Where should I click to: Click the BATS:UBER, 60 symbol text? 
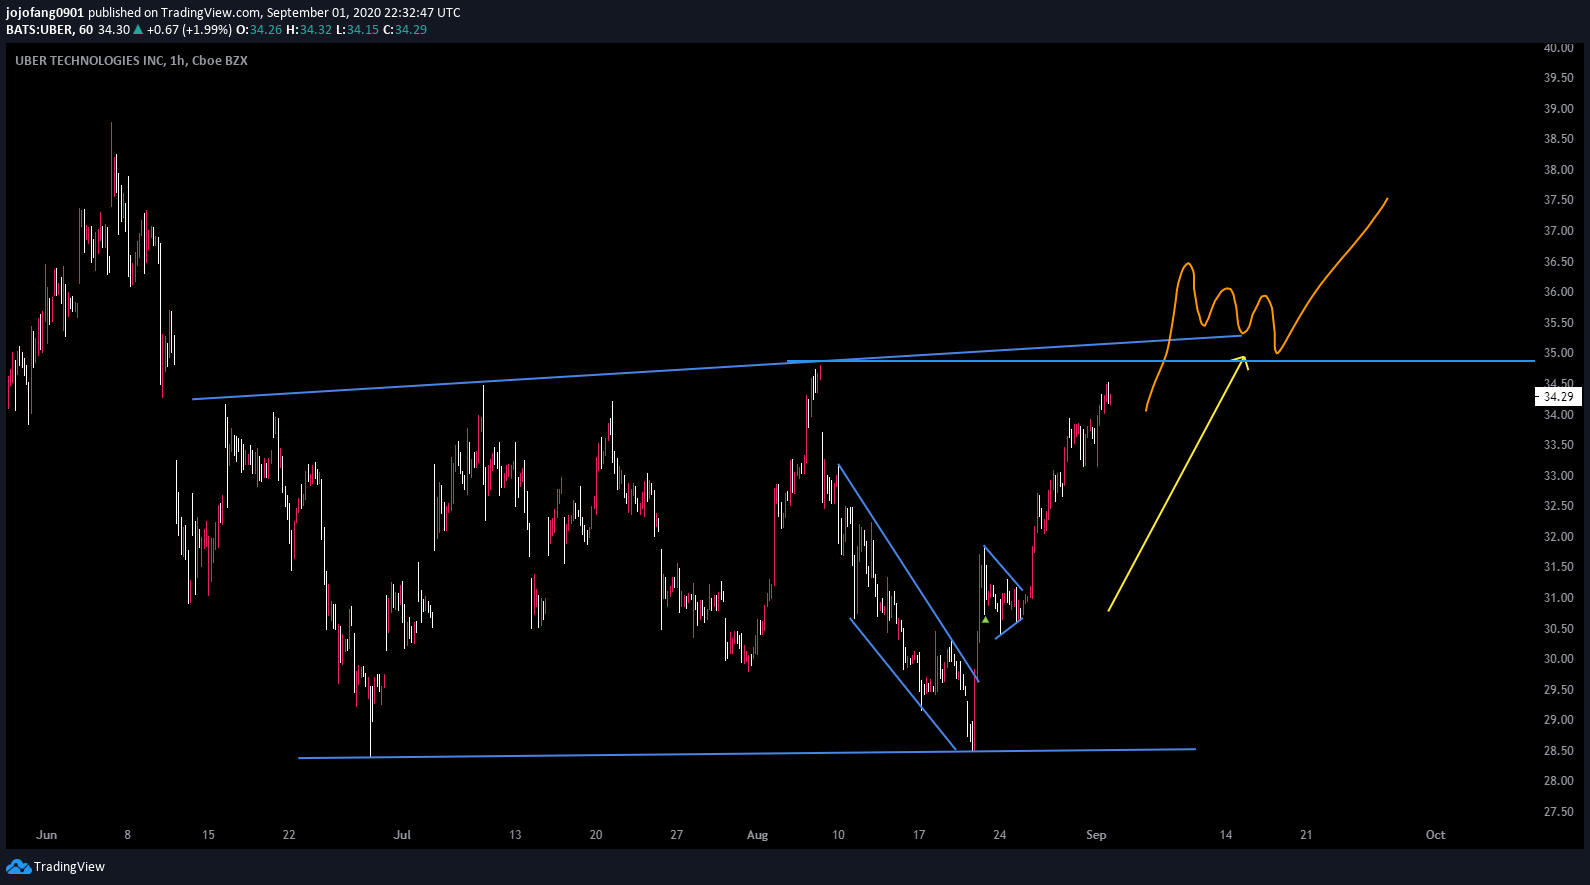pyautogui.click(x=50, y=30)
